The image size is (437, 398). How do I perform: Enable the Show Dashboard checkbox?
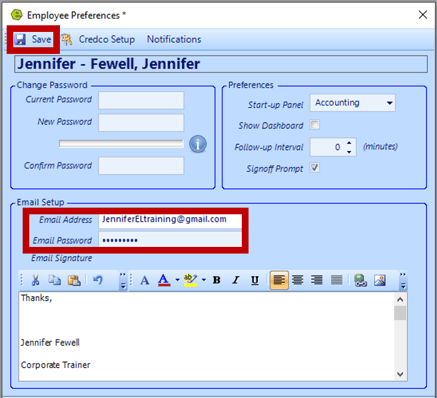coord(315,125)
